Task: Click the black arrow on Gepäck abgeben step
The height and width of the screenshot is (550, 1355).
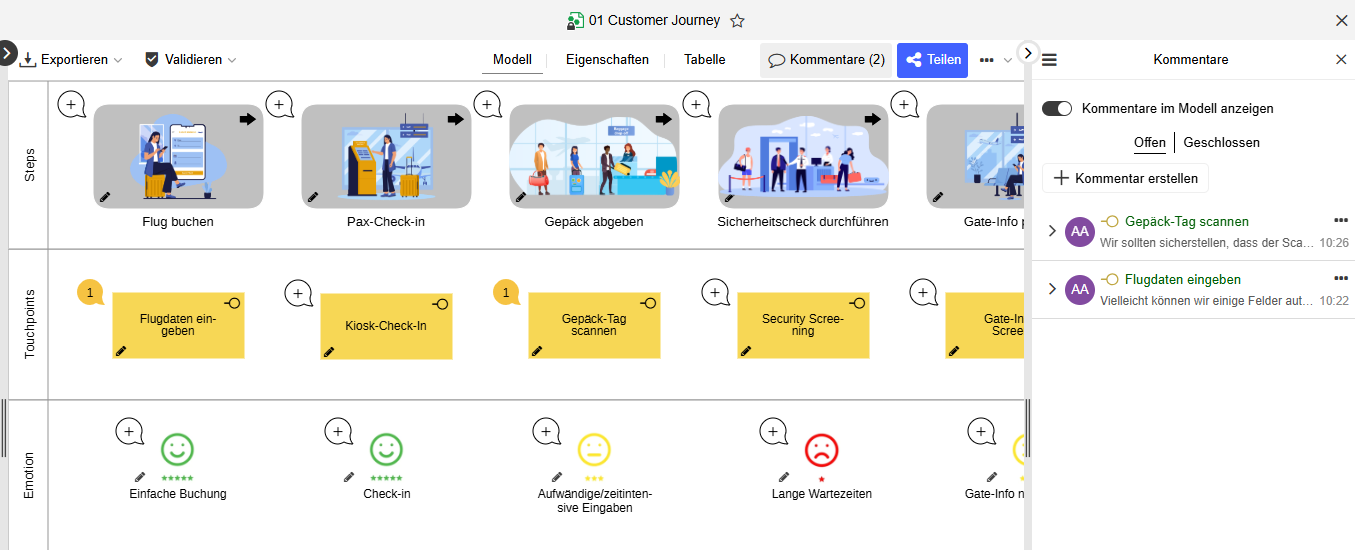Action: click(664, 119)
